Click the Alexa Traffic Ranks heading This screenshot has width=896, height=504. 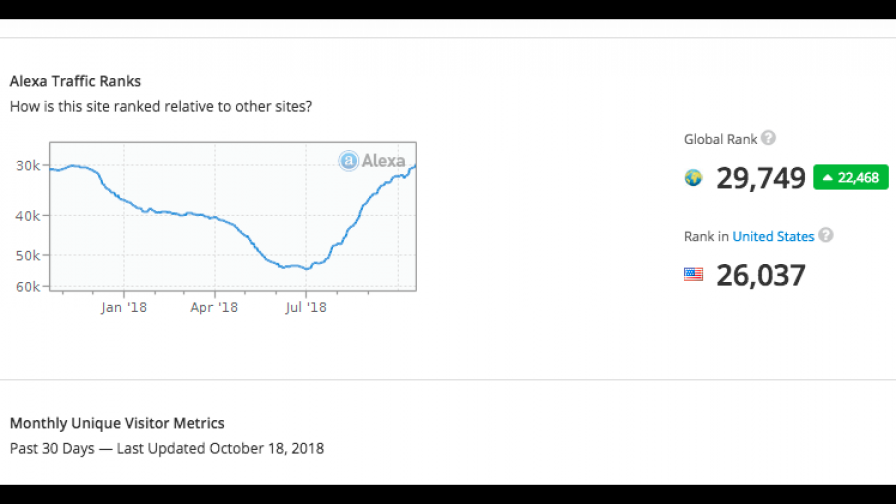click(75, 81)
